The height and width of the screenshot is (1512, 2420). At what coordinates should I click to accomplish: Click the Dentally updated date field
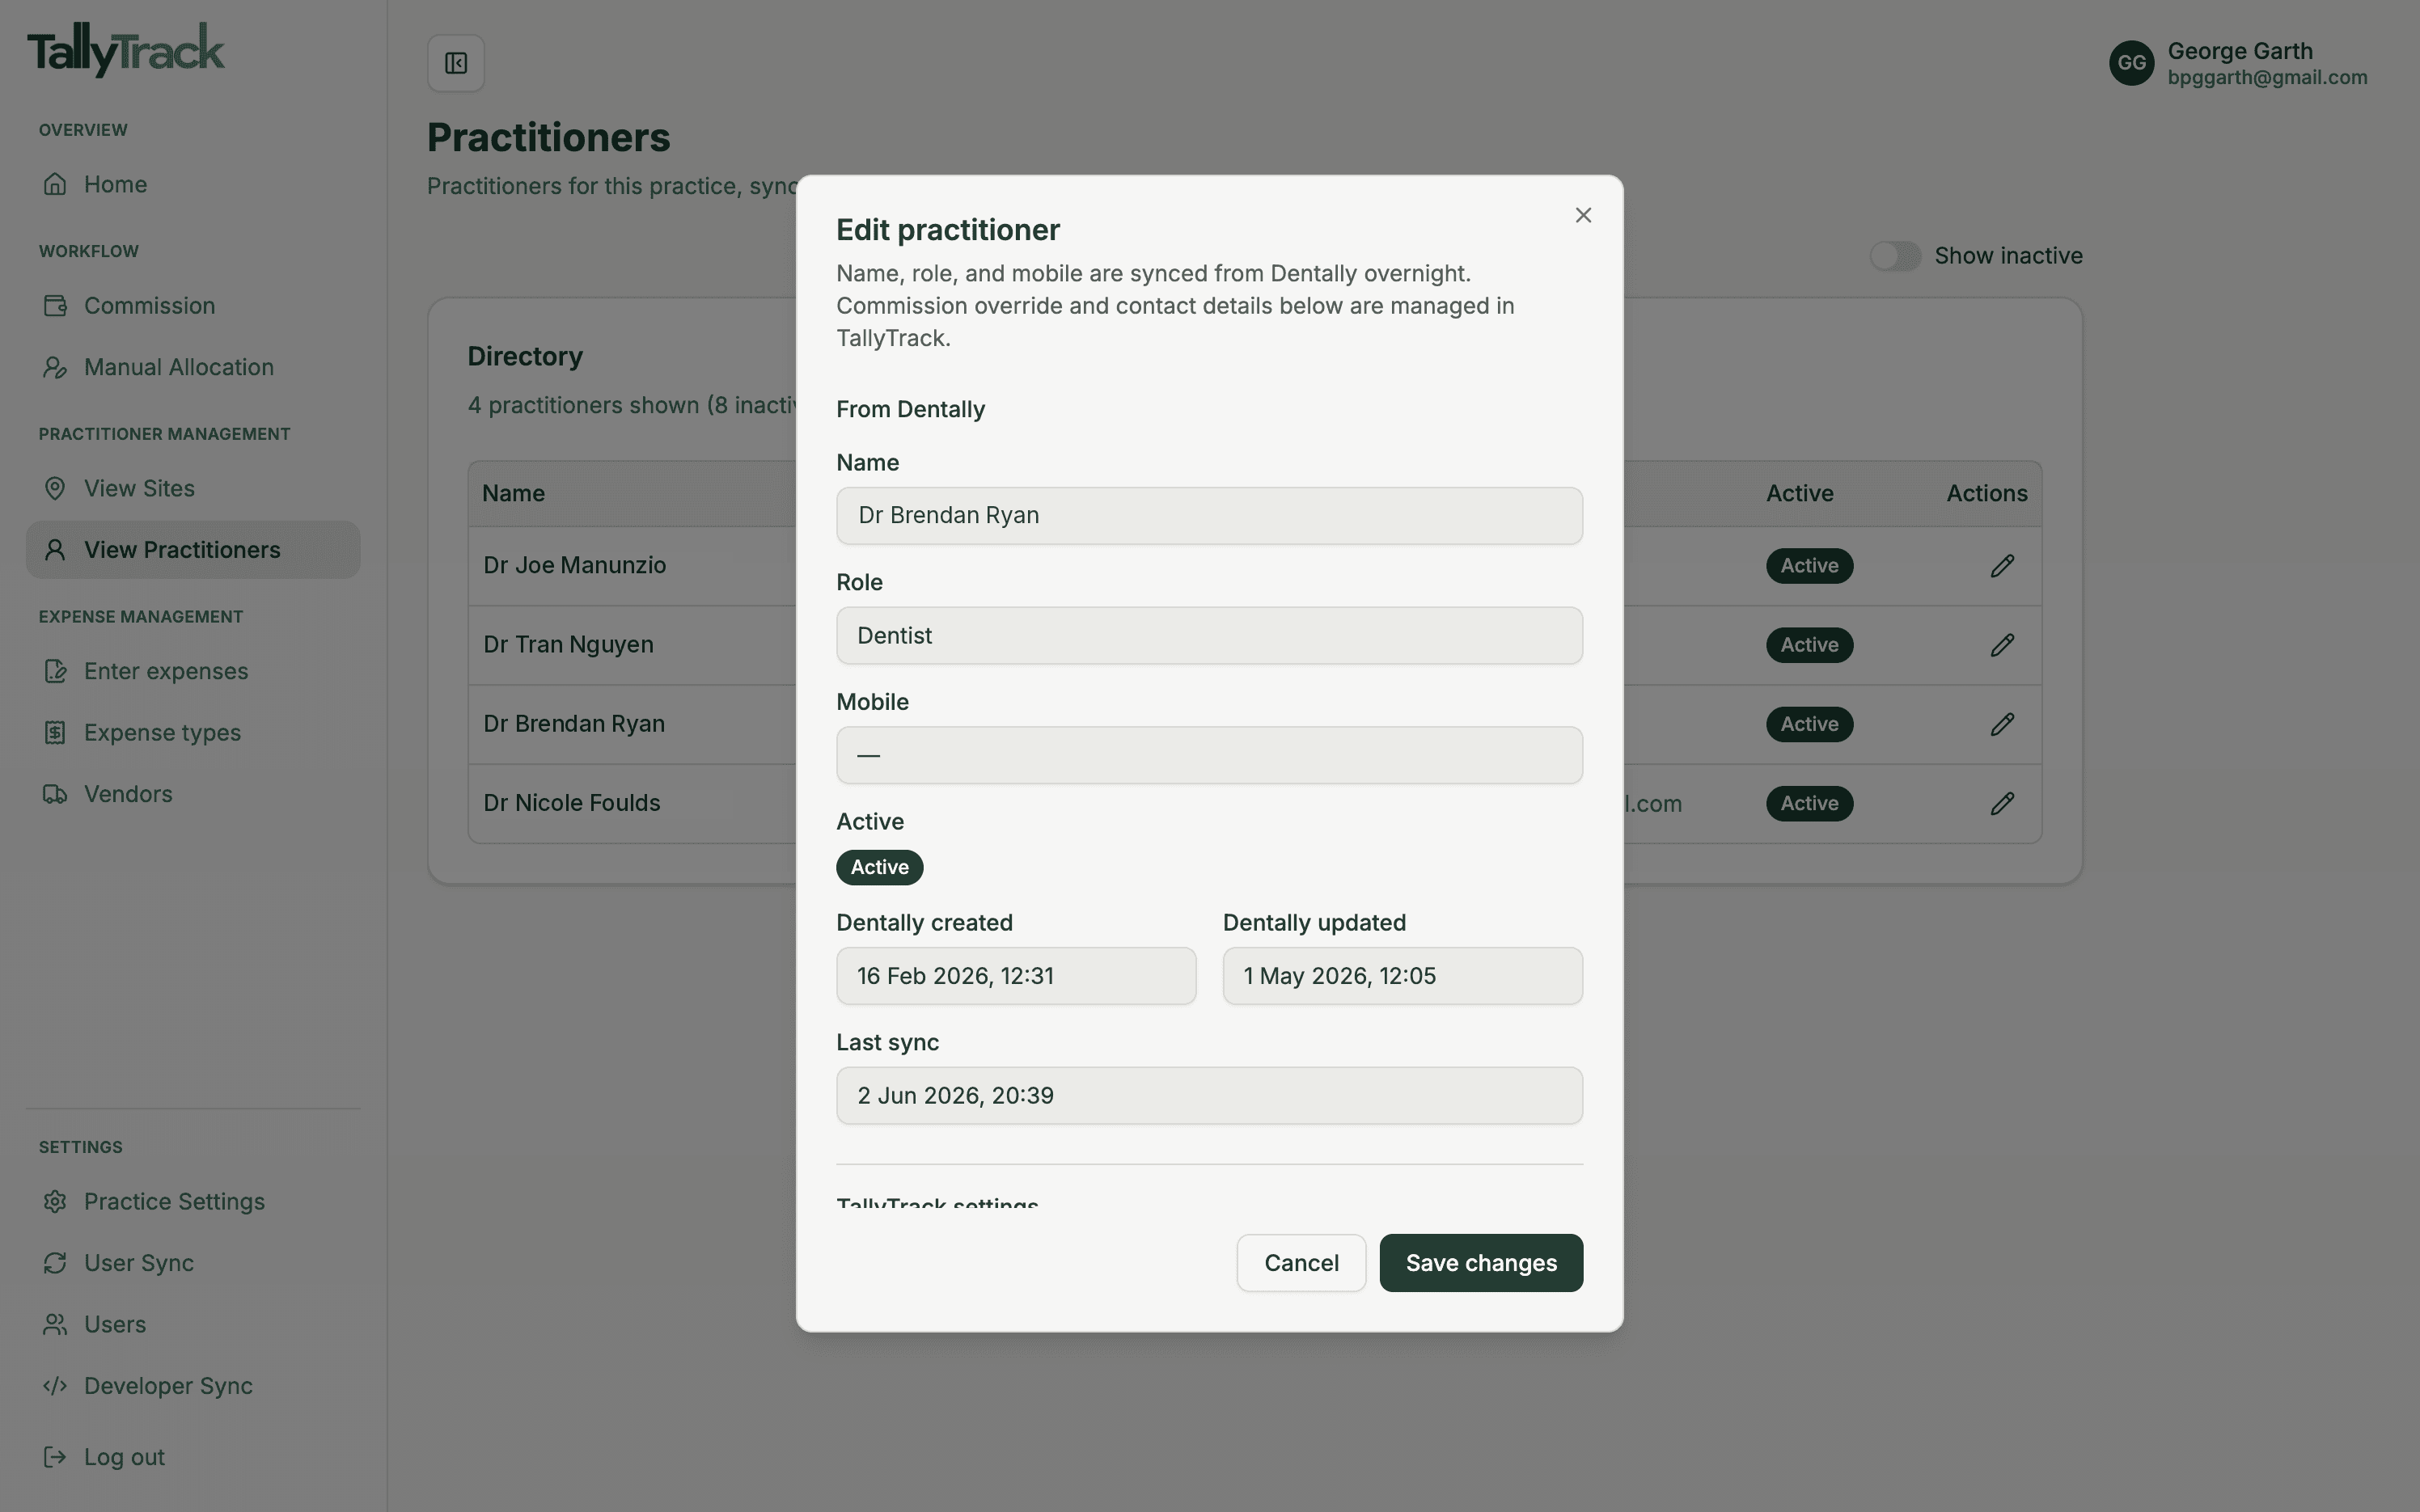click(x=1402, y=976)
